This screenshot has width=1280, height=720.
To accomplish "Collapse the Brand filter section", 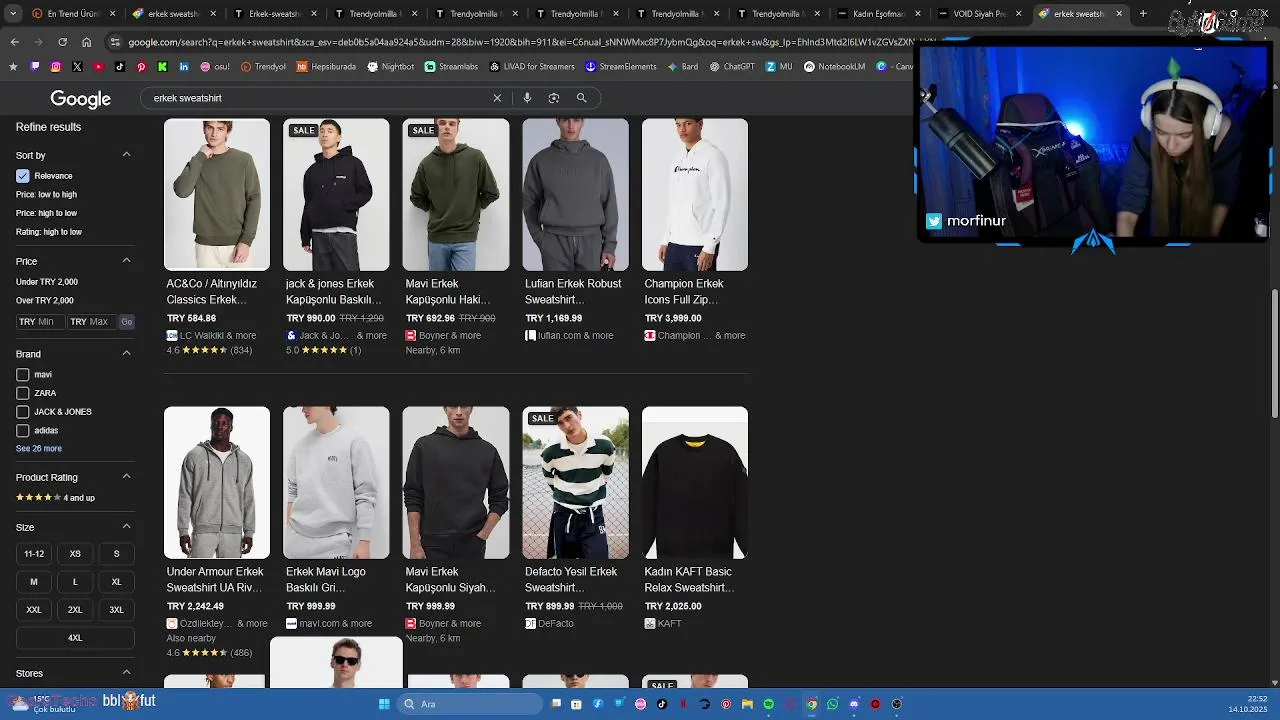I will click(x=126, y=353).
